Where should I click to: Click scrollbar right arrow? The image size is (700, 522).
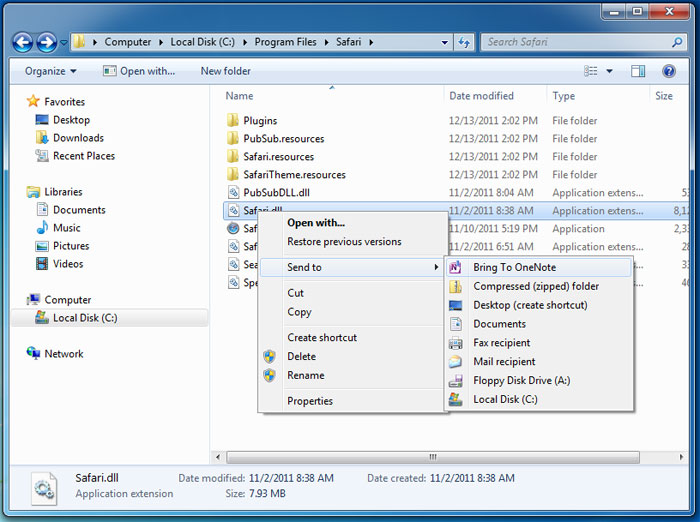tap(681, 457)
